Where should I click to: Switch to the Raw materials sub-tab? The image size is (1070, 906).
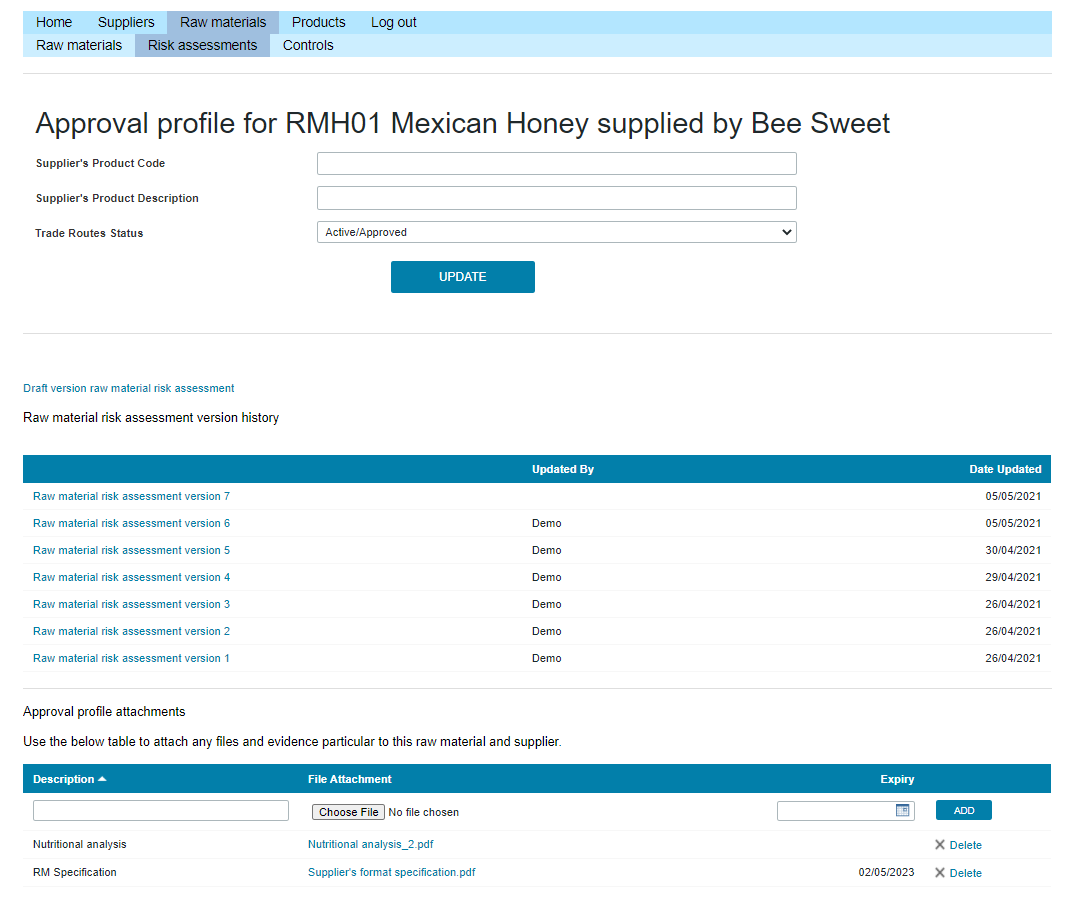pyautogui.click(x=79, y=45)
